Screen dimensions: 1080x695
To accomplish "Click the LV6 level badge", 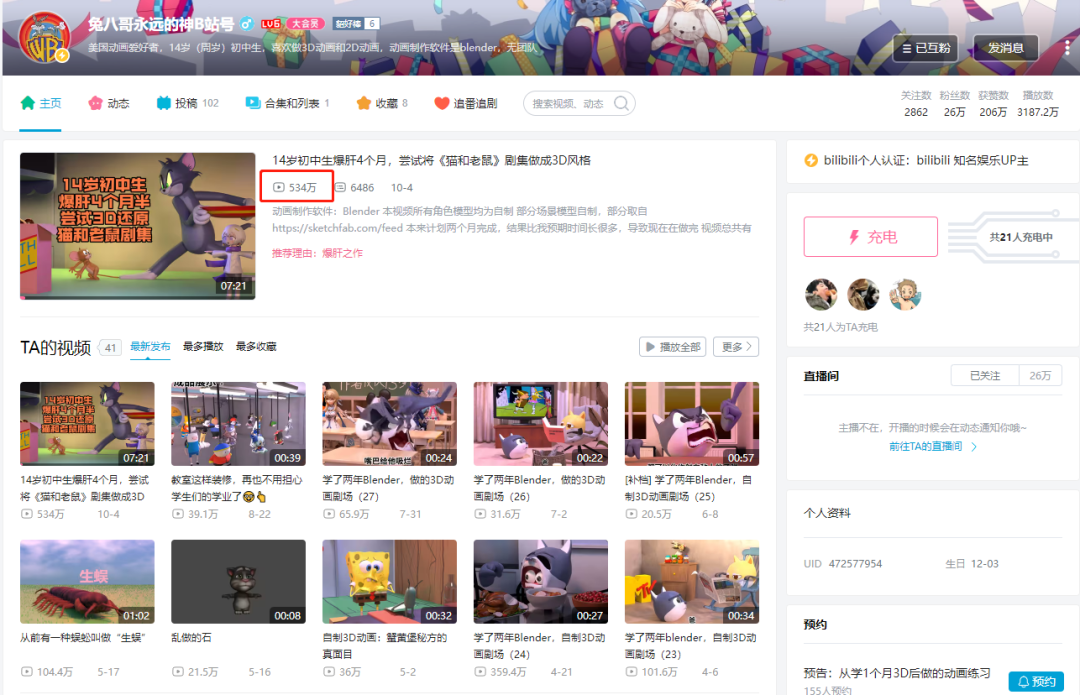I will click(271, 24).
